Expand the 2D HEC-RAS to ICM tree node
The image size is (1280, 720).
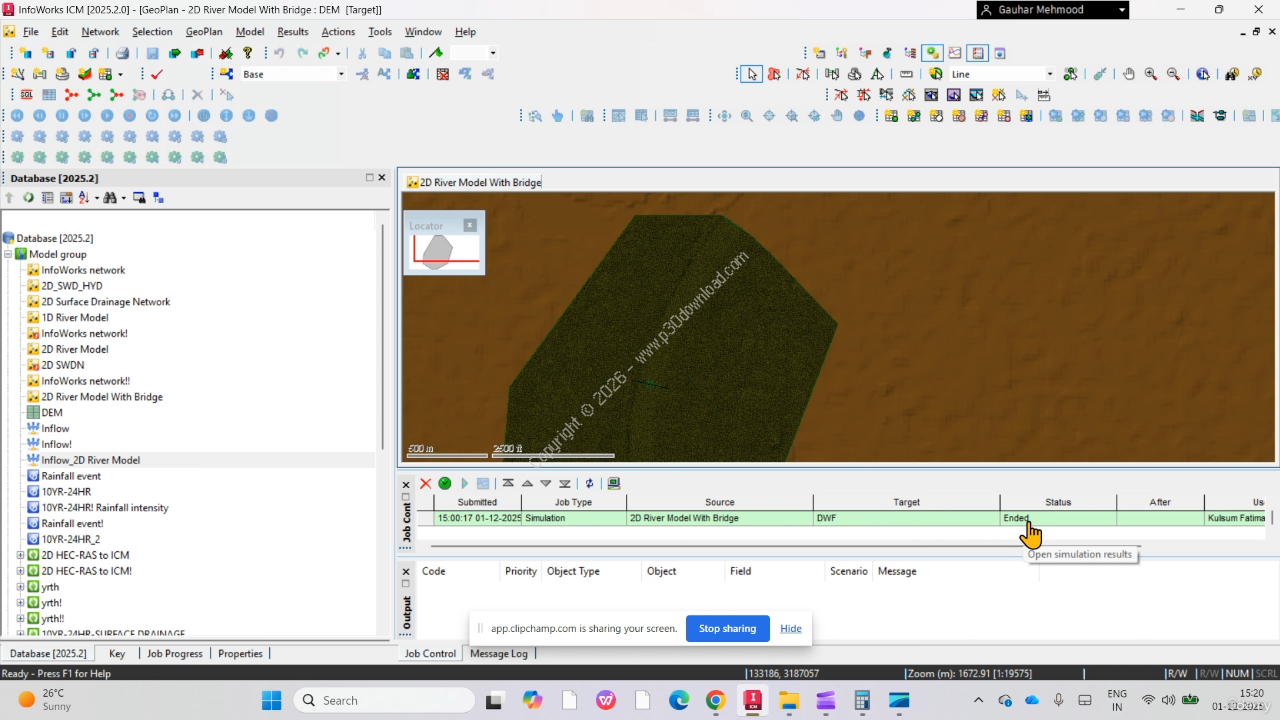coord(21,555)
